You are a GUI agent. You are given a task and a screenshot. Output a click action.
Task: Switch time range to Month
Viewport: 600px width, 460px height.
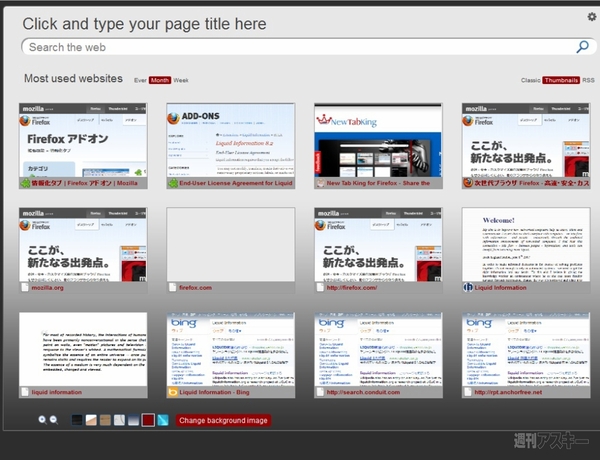(x=160, y=80)
